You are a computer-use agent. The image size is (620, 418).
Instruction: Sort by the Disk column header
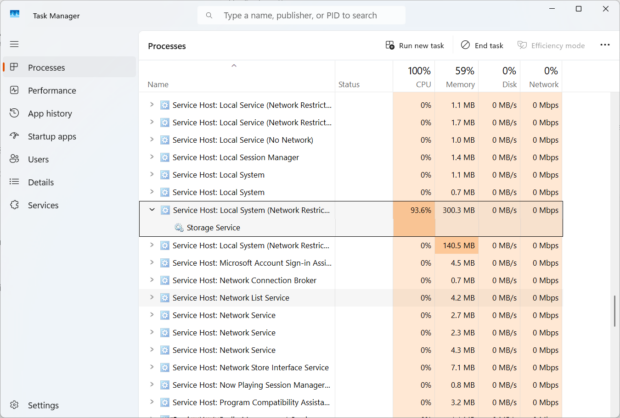tap(500, 76)
